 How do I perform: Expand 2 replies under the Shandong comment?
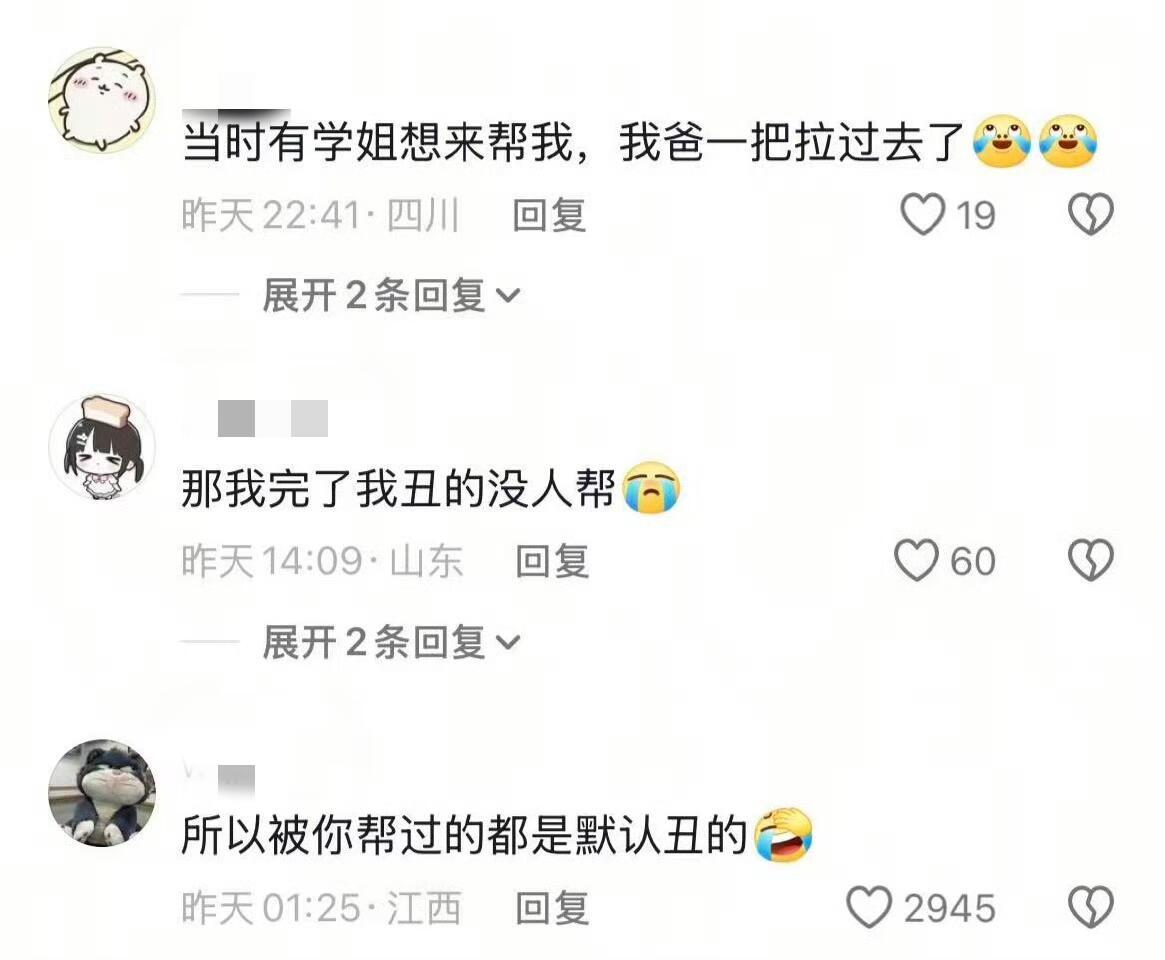point(391,642)
